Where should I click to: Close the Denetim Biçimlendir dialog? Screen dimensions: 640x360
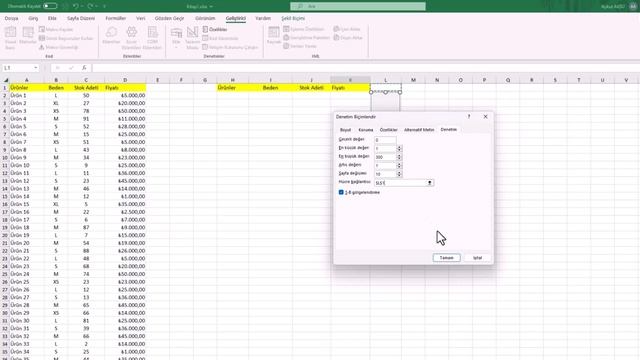tap(485, 117)
